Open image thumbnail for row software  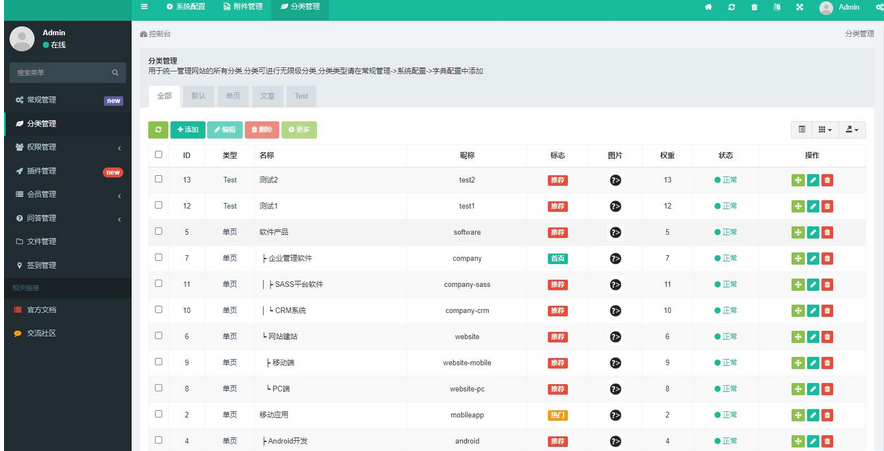[x=615, y=232]
